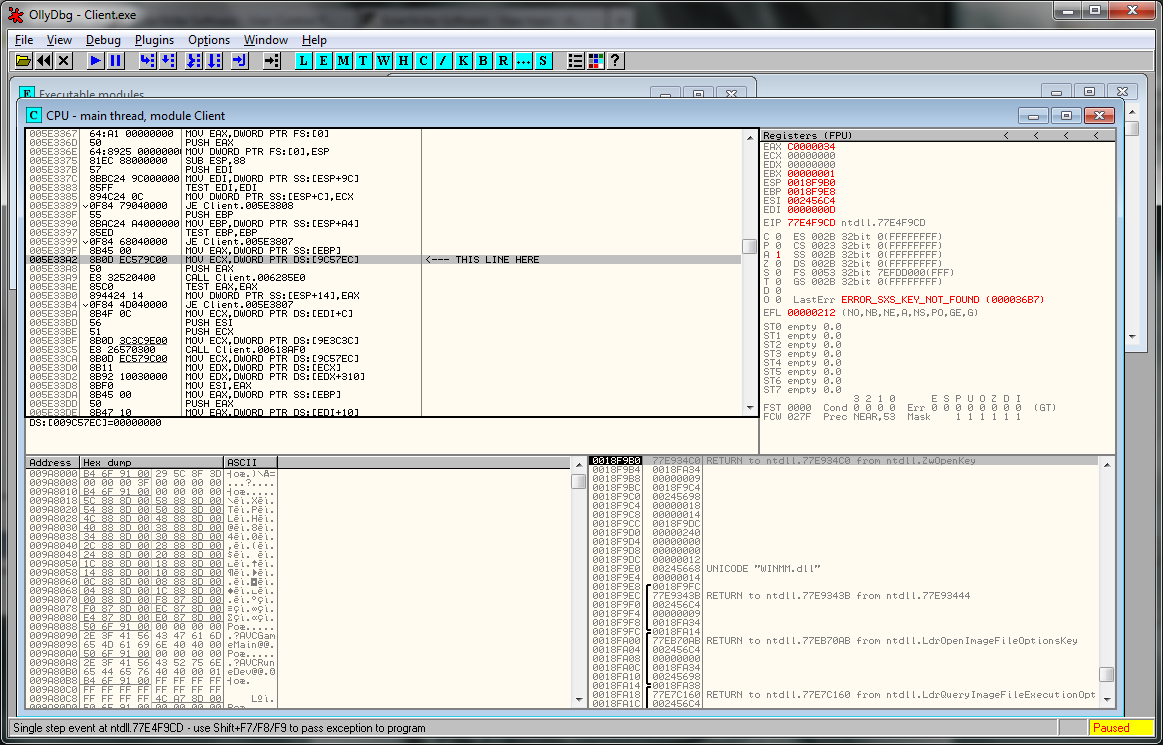Click the Hex dump column header
This screenshot has height=745, width=1163.
[x=106, y=463]
